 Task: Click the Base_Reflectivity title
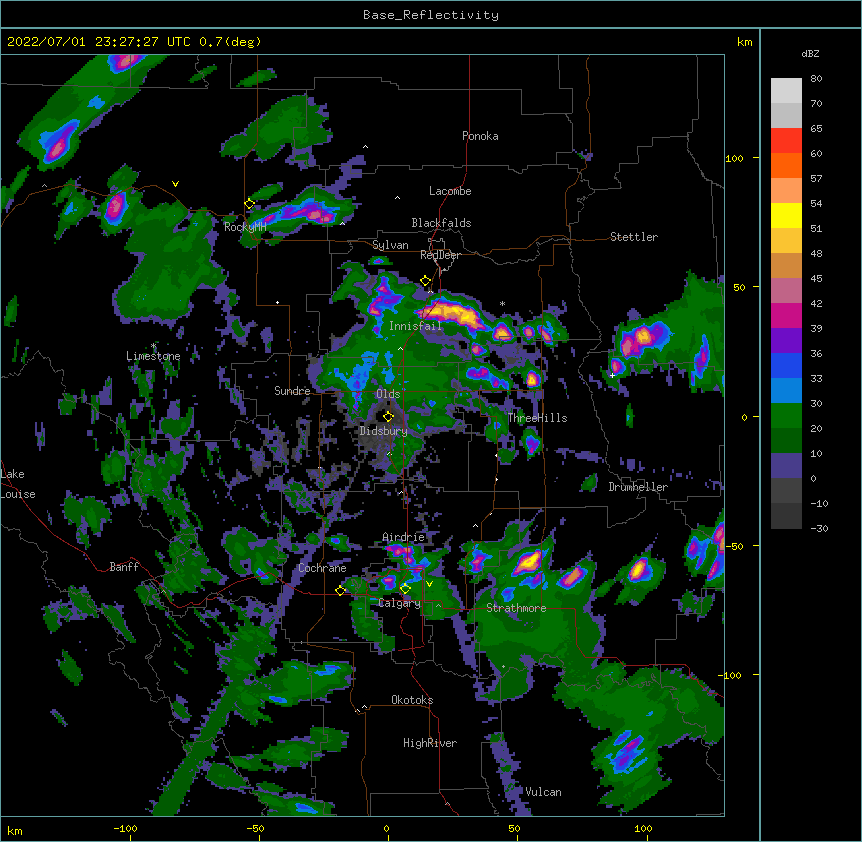coord(431,15)
